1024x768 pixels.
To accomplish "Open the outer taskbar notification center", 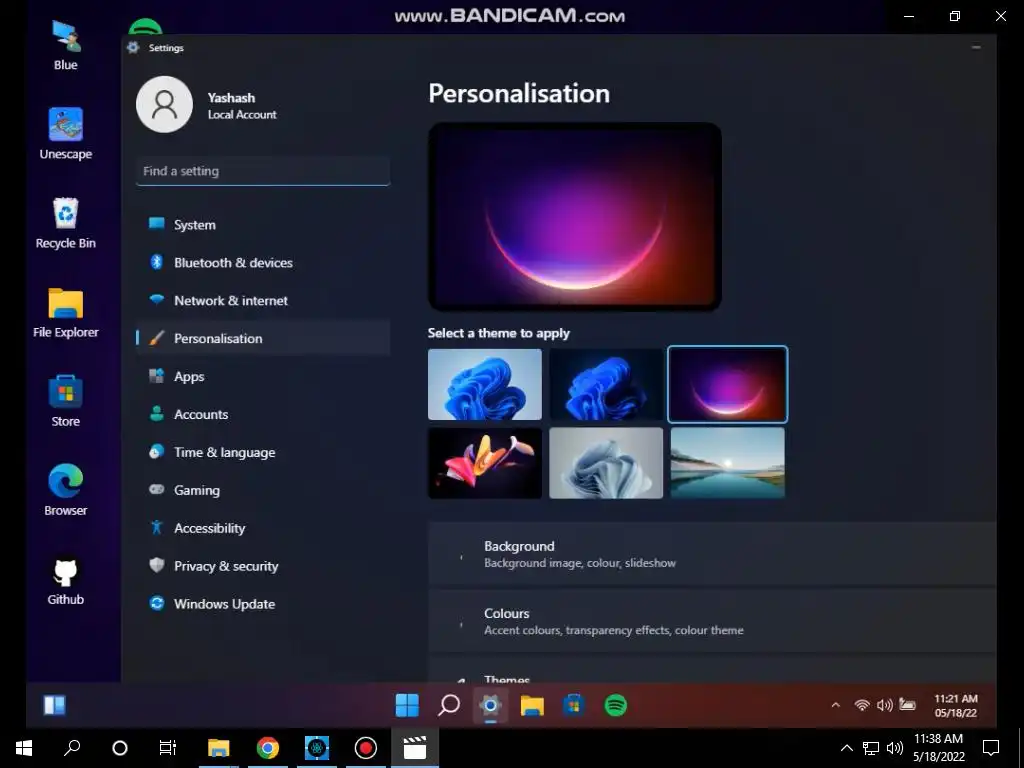I will pos(991,748).
